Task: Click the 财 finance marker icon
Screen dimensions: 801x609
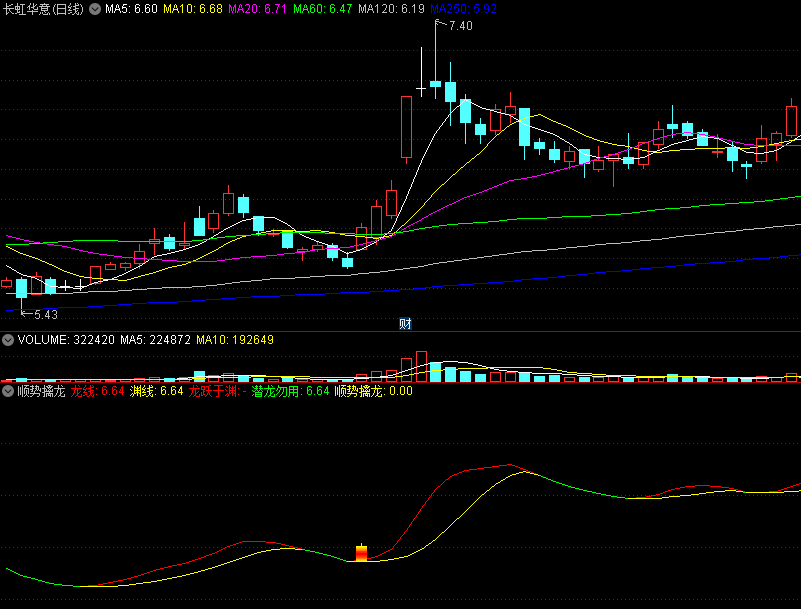Action: (405, 323)
